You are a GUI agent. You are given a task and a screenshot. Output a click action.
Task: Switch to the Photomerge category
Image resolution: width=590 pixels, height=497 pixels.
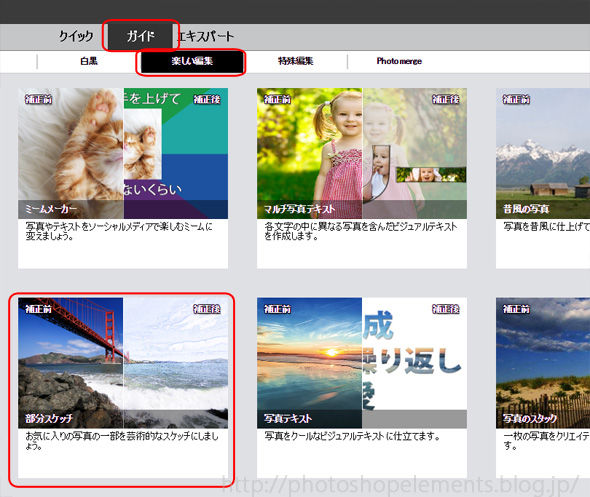pyautogui.click(x=399, y=61)
